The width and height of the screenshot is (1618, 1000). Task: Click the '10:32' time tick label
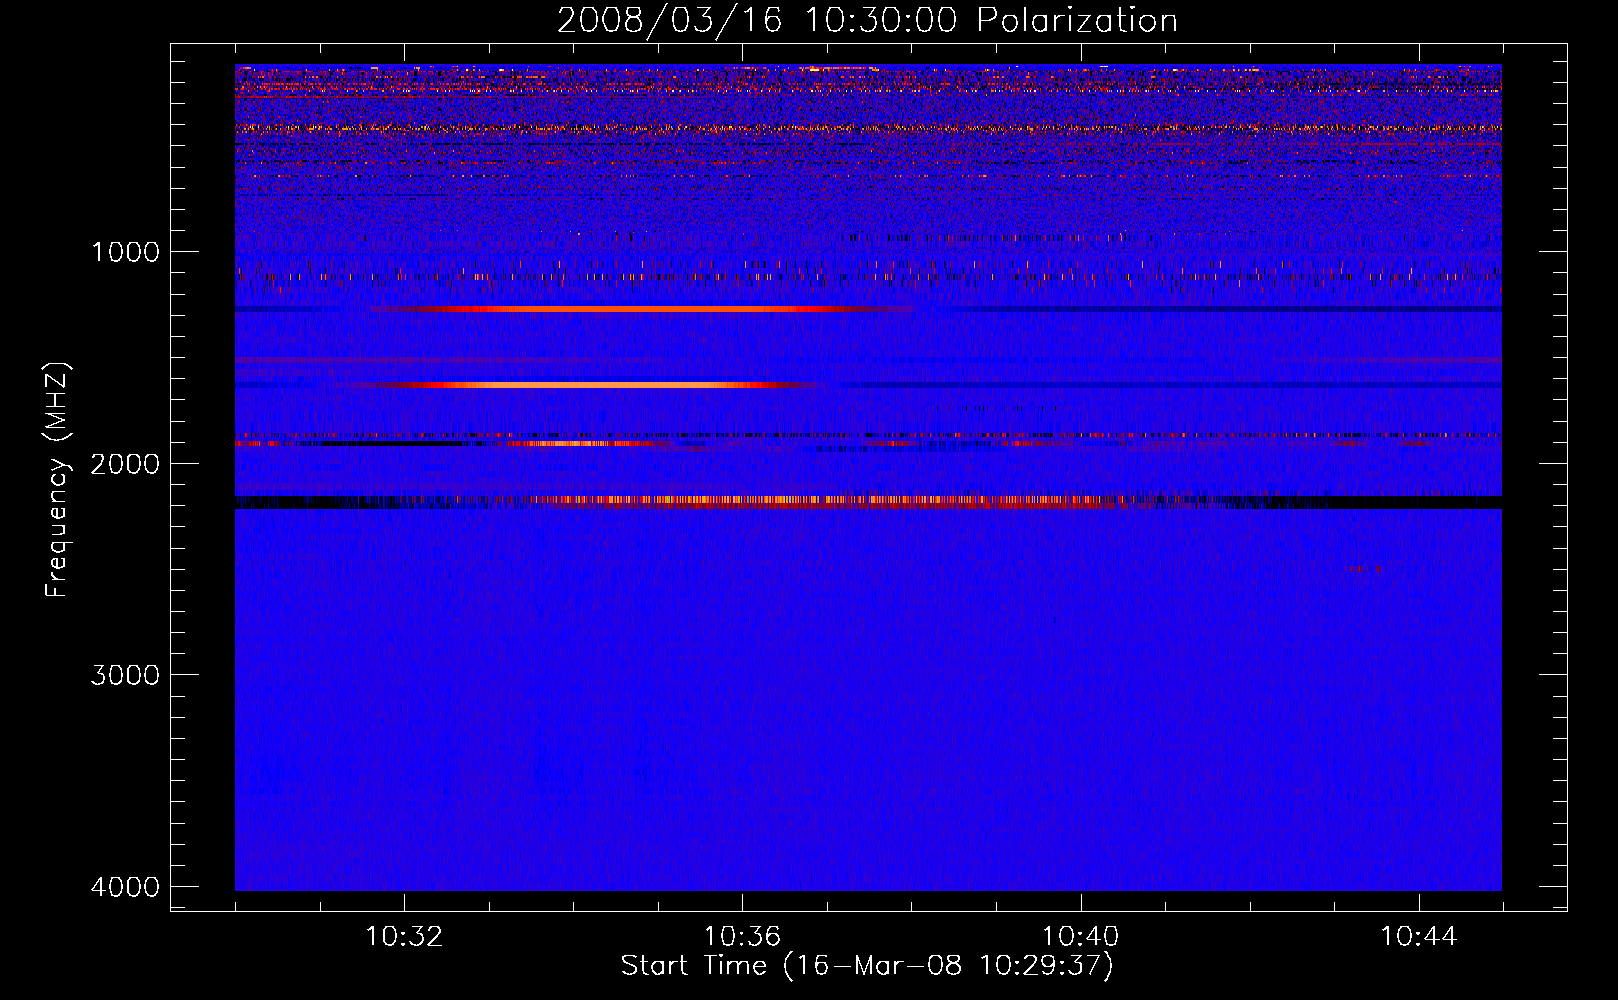(404, 937)
